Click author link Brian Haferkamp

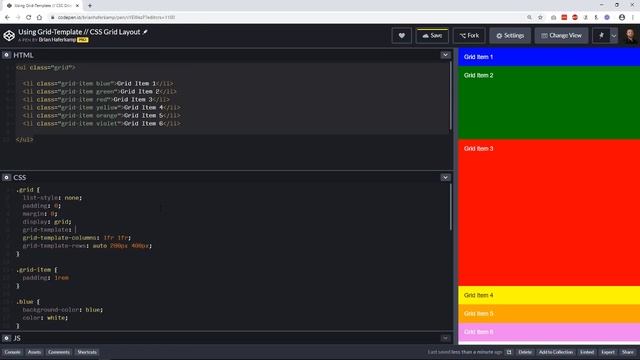[57, 40]
